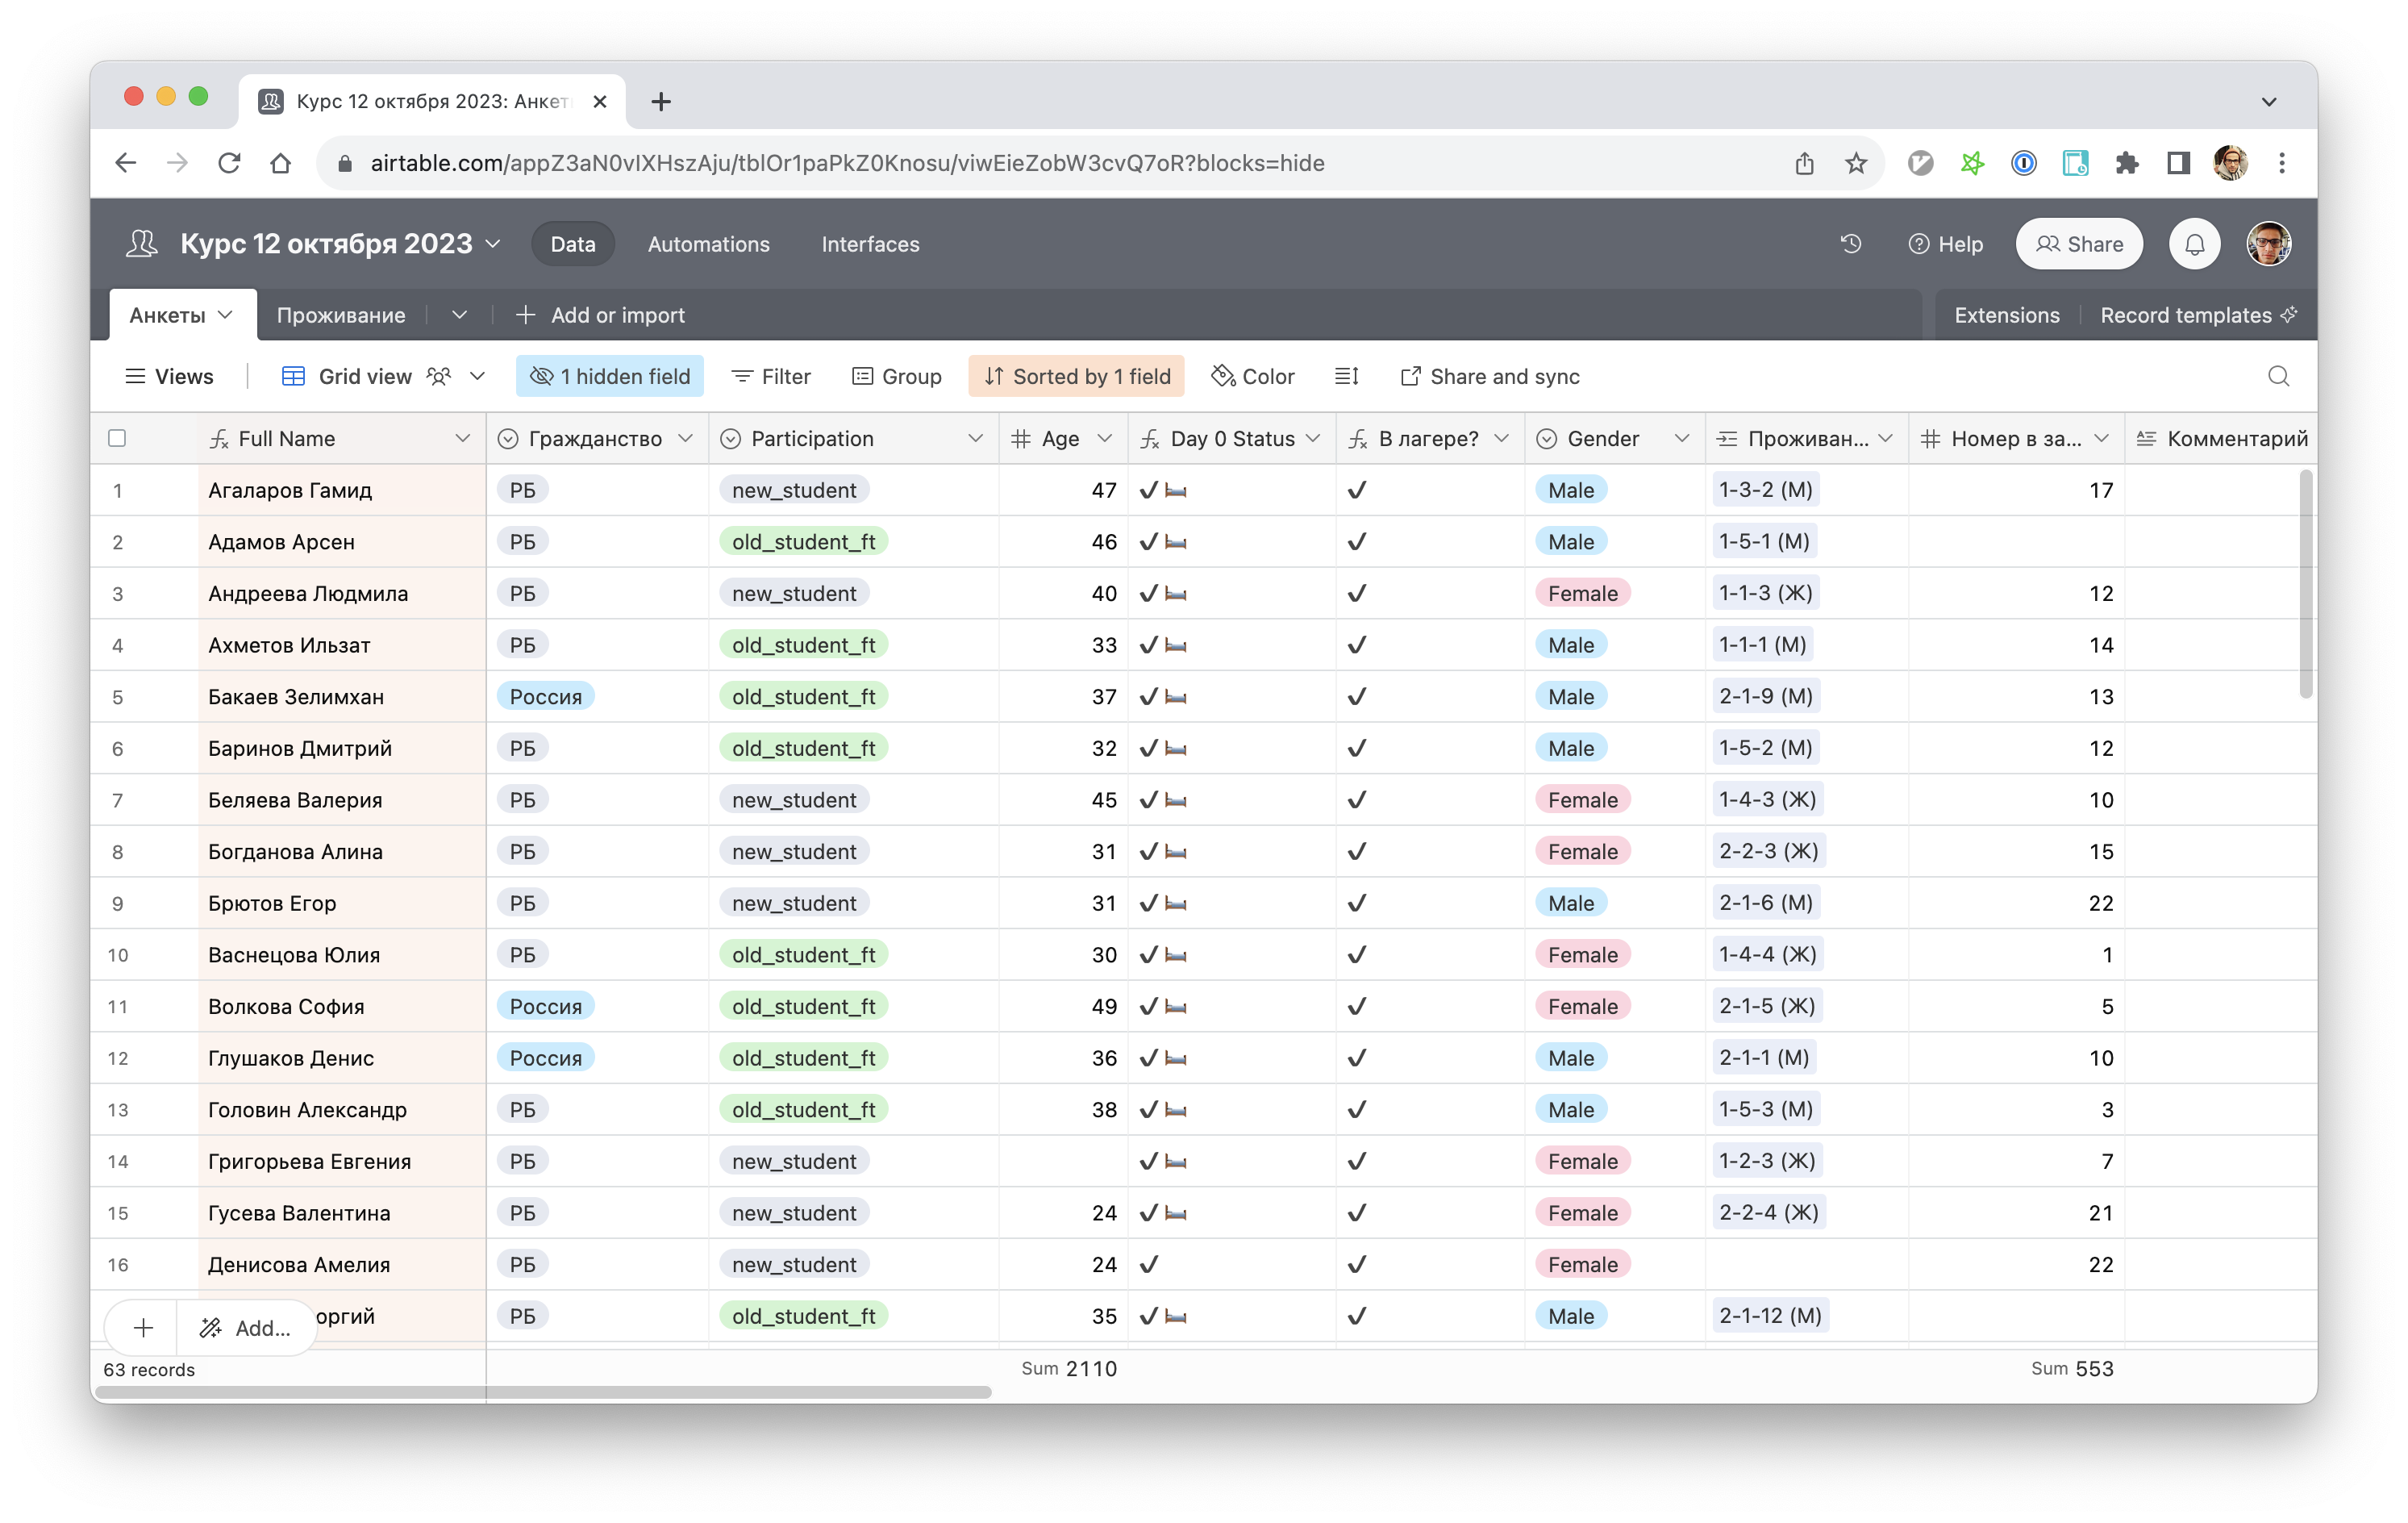Open the Group menu
Image resolution: width=2408 pixels, height=1523 pixels.
coord(896,376)
